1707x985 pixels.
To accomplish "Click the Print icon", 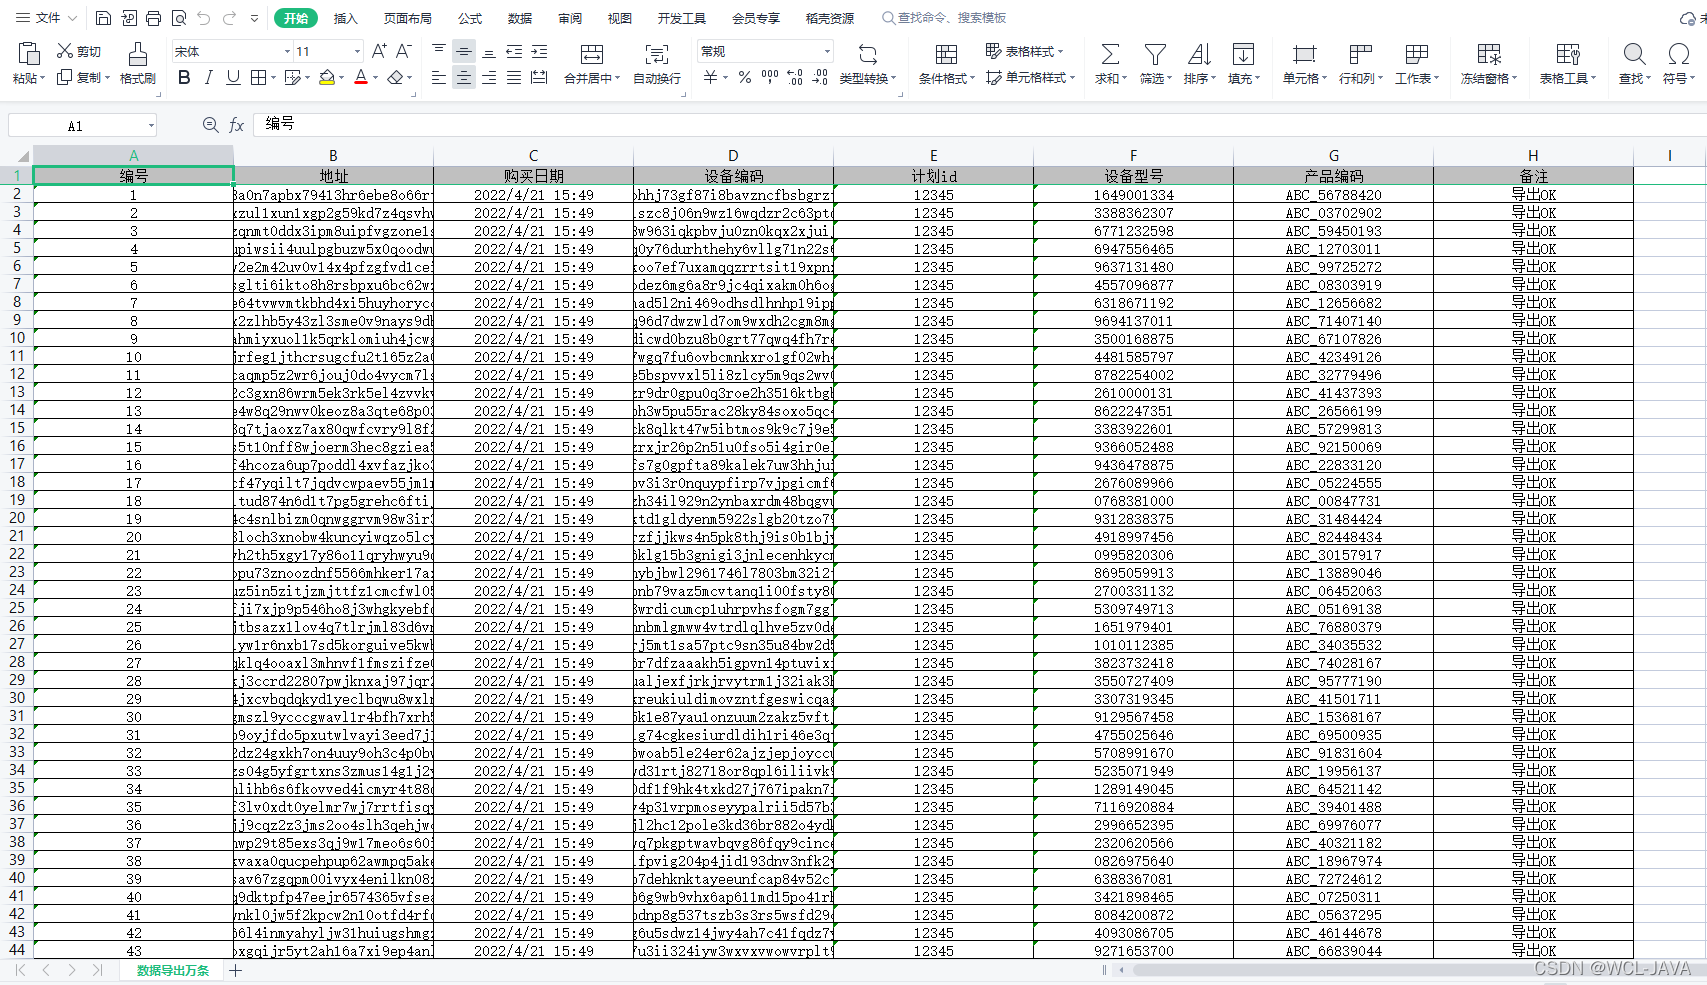I will point(153,18).
